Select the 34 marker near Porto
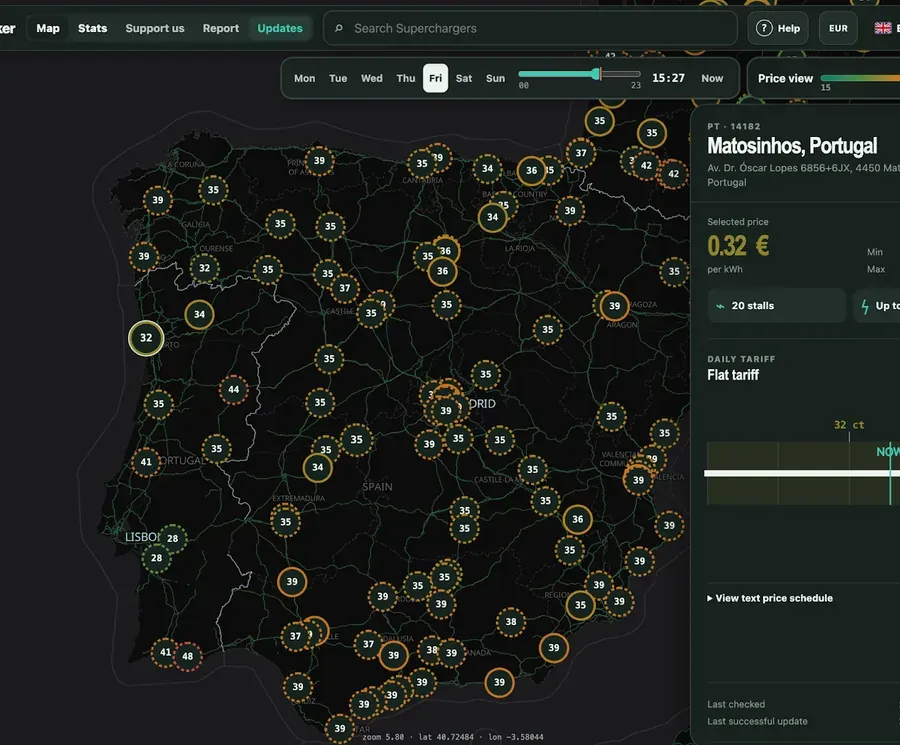Image resolution: width=900 pixels, height=745 pixels. pos(199,315)
